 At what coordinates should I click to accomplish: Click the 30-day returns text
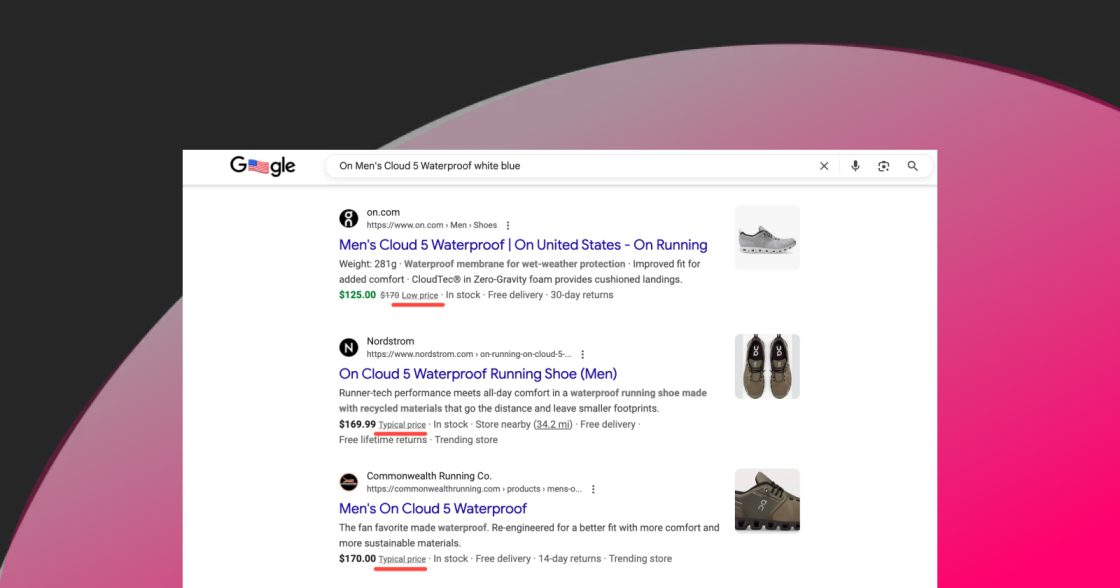[x=581, y=295]
